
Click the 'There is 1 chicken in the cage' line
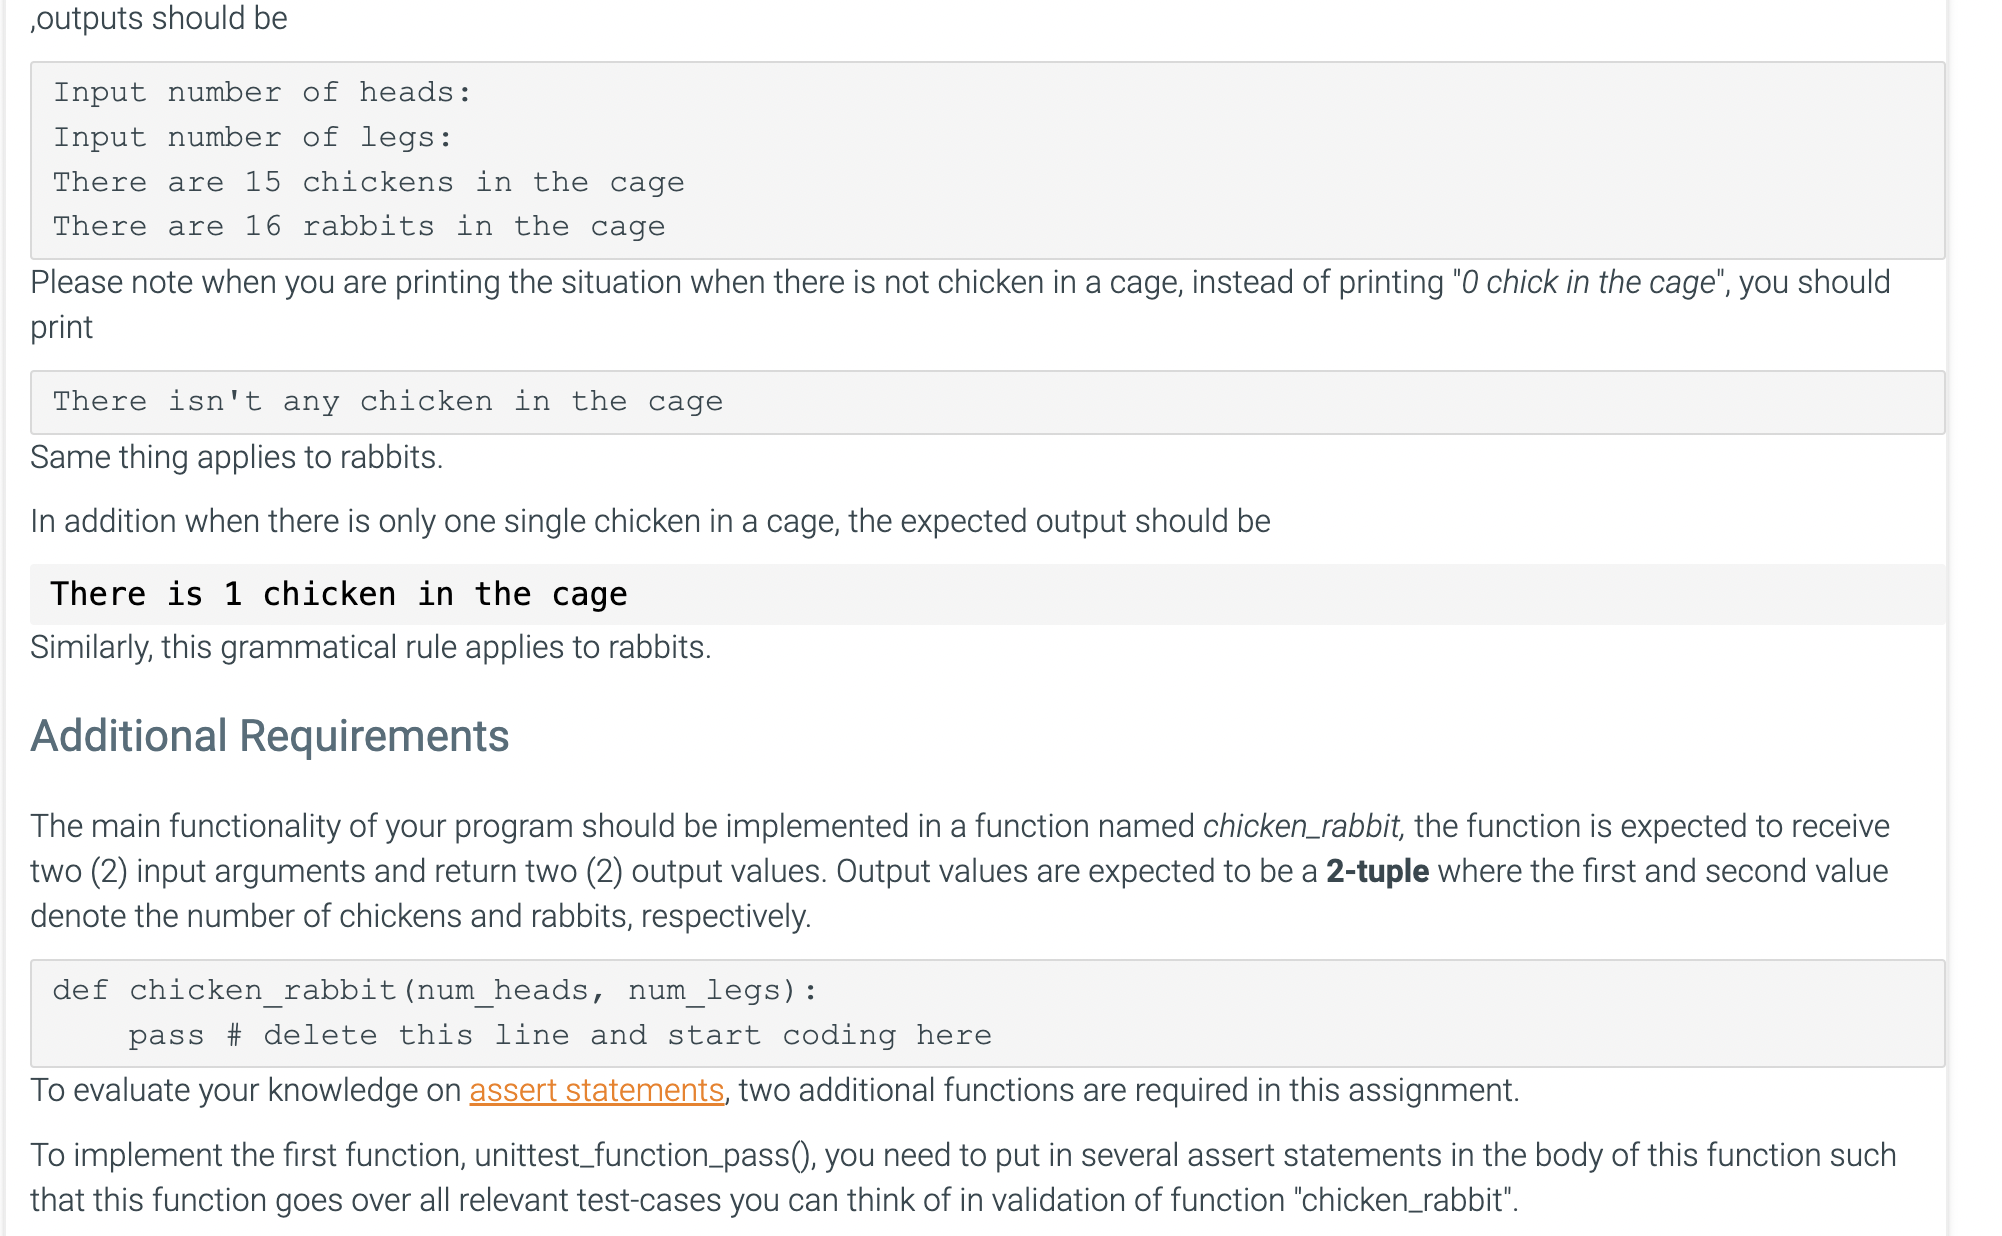338,594
